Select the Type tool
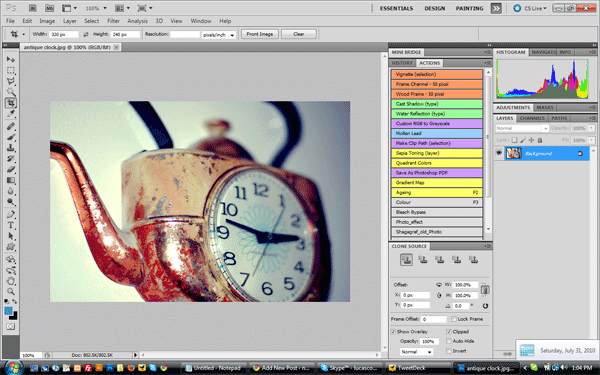Image resolution: width=600 pixels, height=375 pixels. pos(11,225)
